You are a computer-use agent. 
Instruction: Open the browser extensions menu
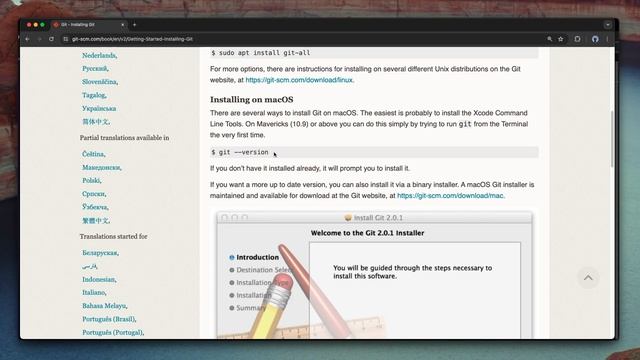(x=577, y=39)
